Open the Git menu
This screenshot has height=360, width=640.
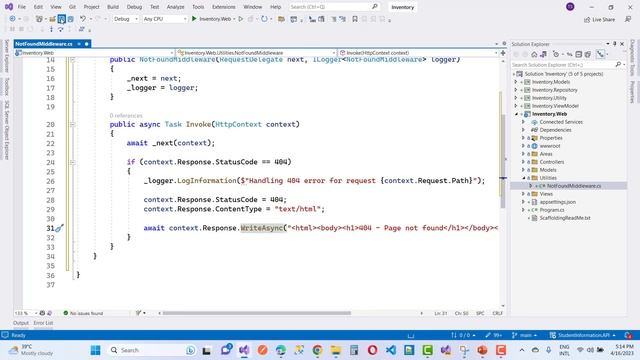click(x=72, y=7)
